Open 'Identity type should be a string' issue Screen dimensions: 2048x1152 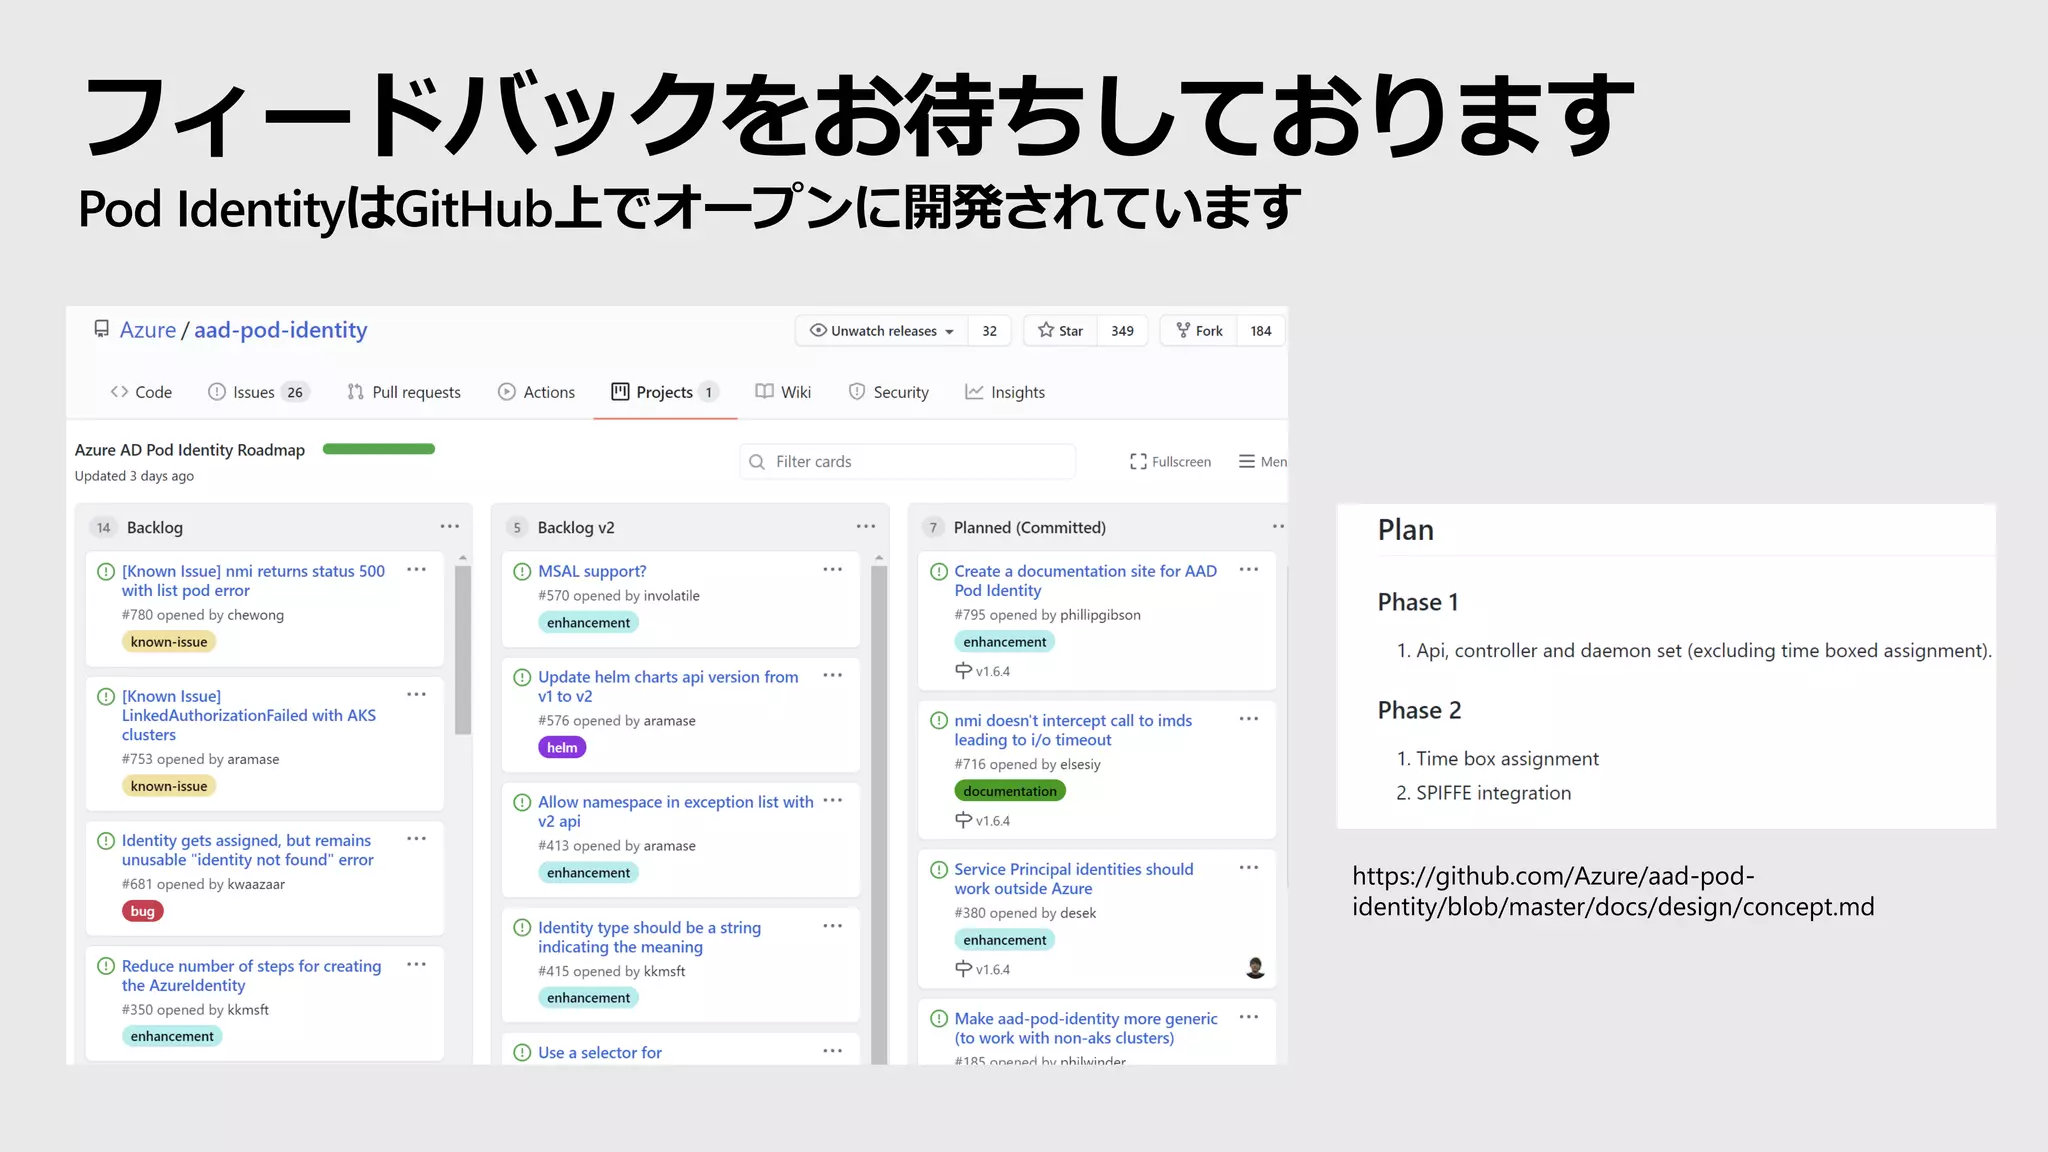pyautogui.click(x=649, y=937)
